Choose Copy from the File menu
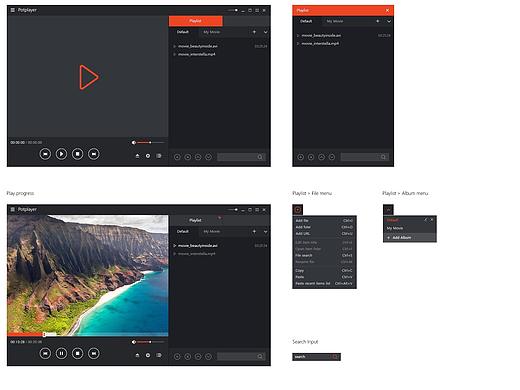This screenshot has height=390, width=520. tap(324, 271)
